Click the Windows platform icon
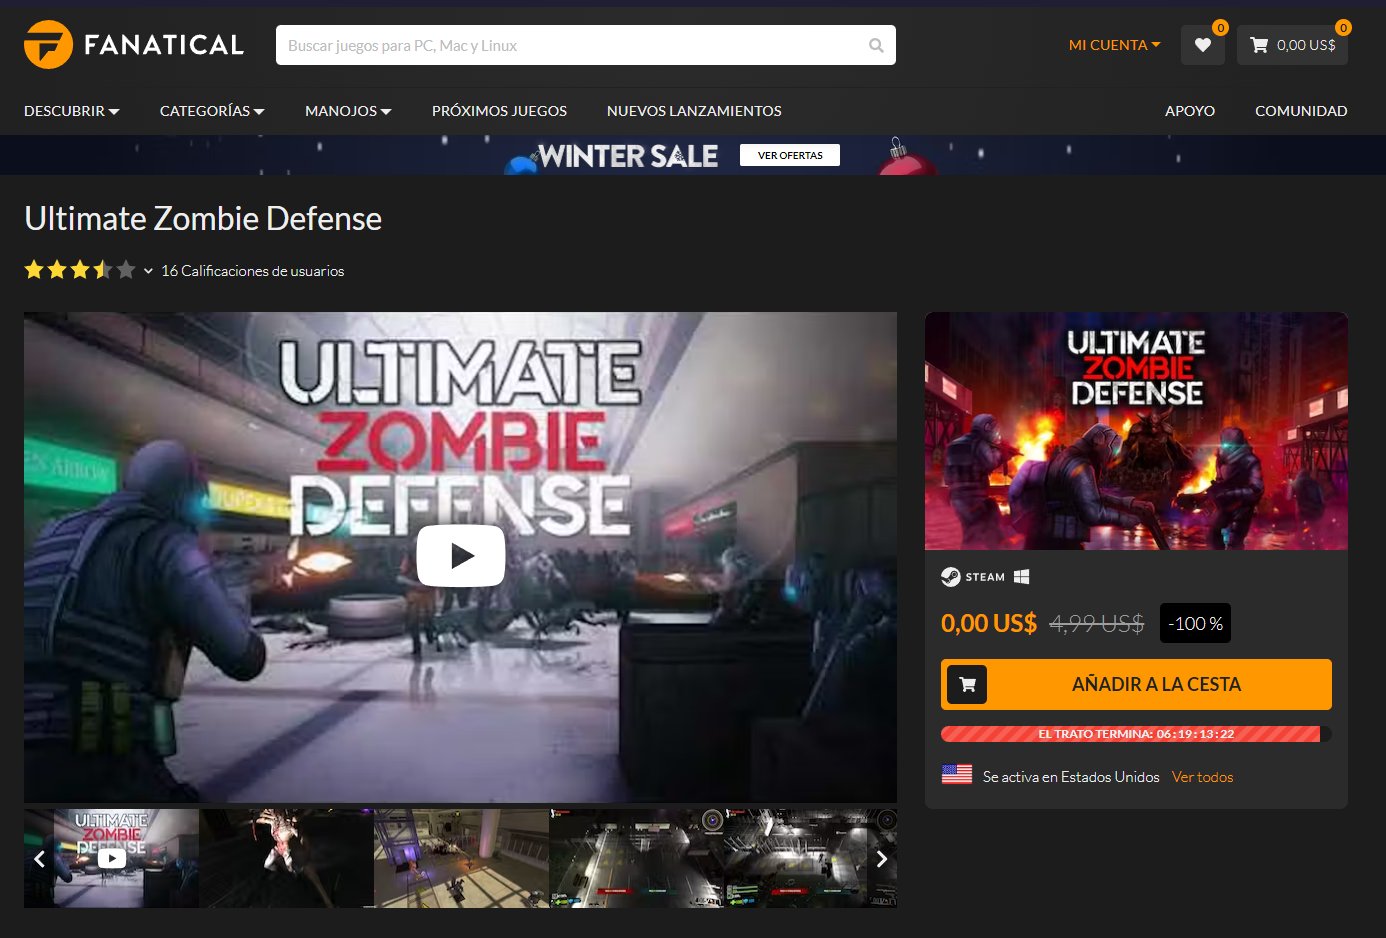Screen dimensions: 1386x938 click(x=1021, y=577)
